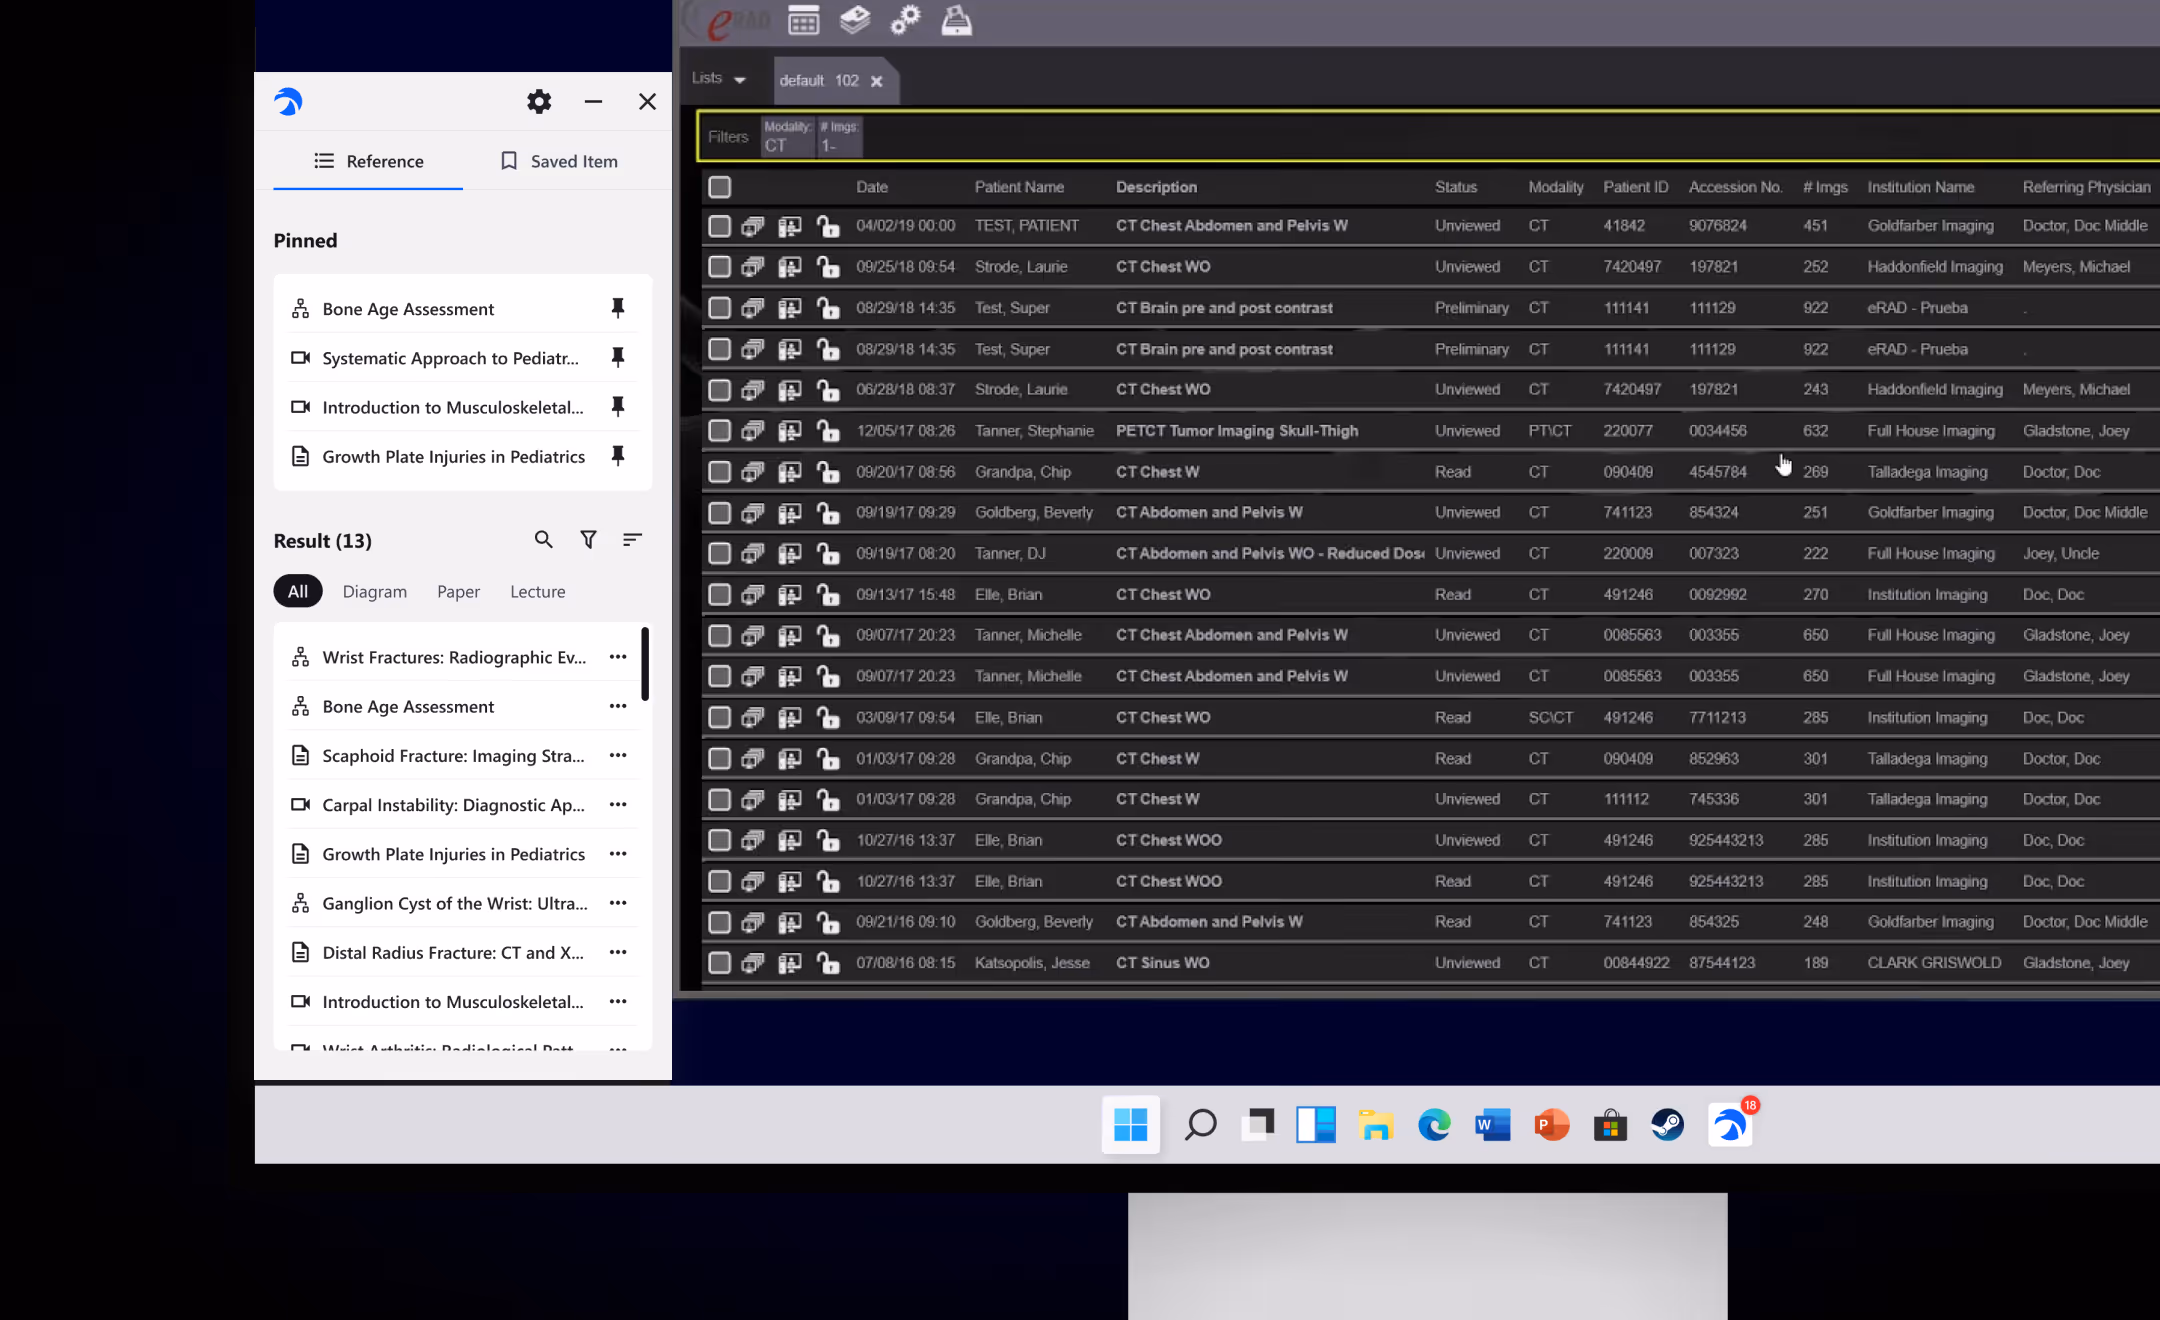Expand the Lists dropdown arrow

click(740, 80)
